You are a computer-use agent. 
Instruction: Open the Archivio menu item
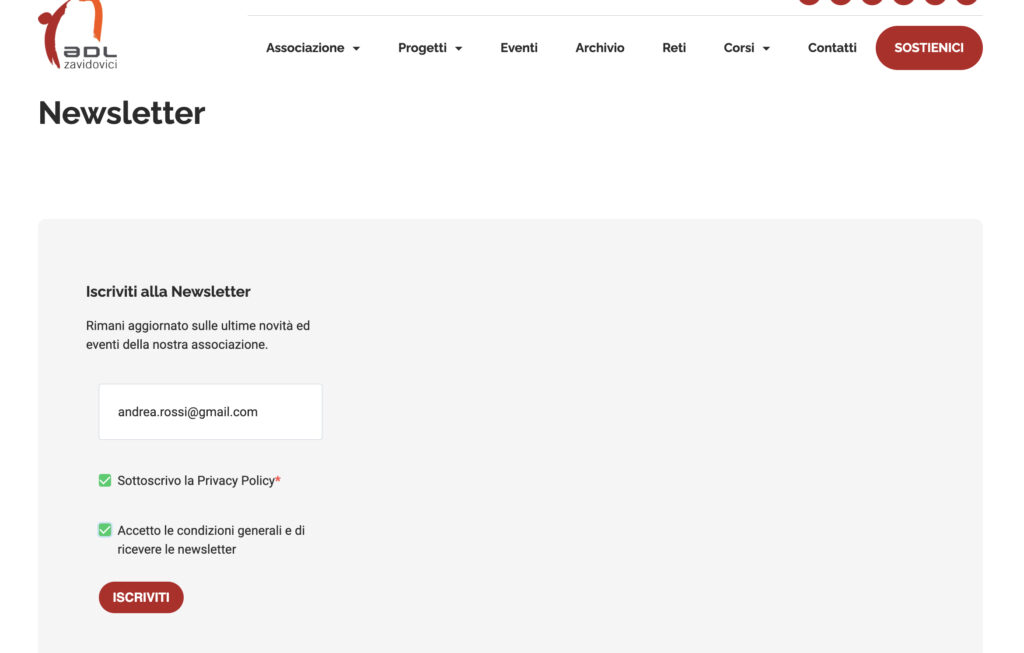(x=599, y=48)
